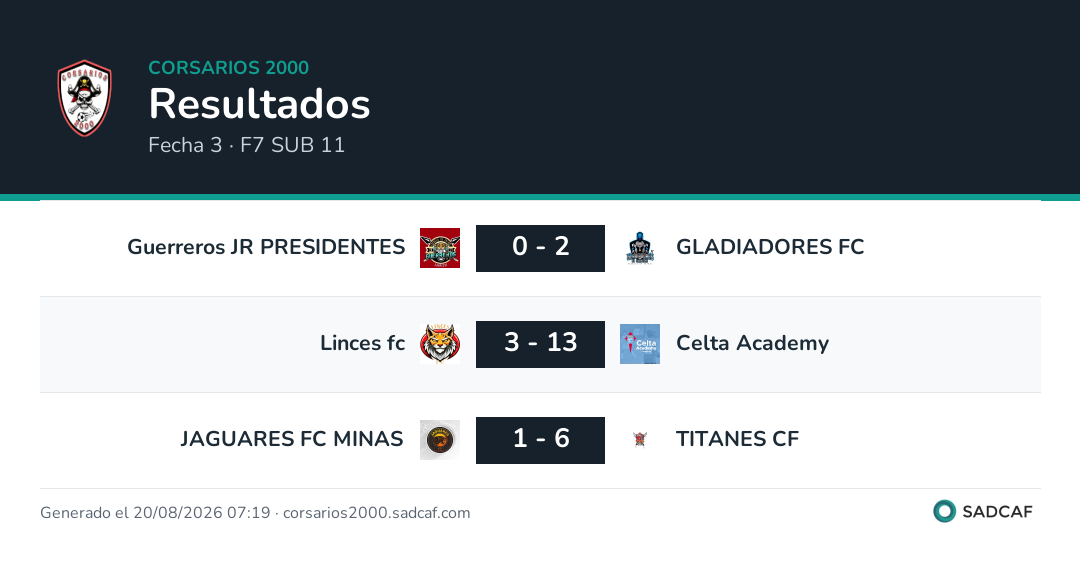Screen dimensions: 1080x564
Task: Click the SADCAF teal ring icon
Action: 944,511
